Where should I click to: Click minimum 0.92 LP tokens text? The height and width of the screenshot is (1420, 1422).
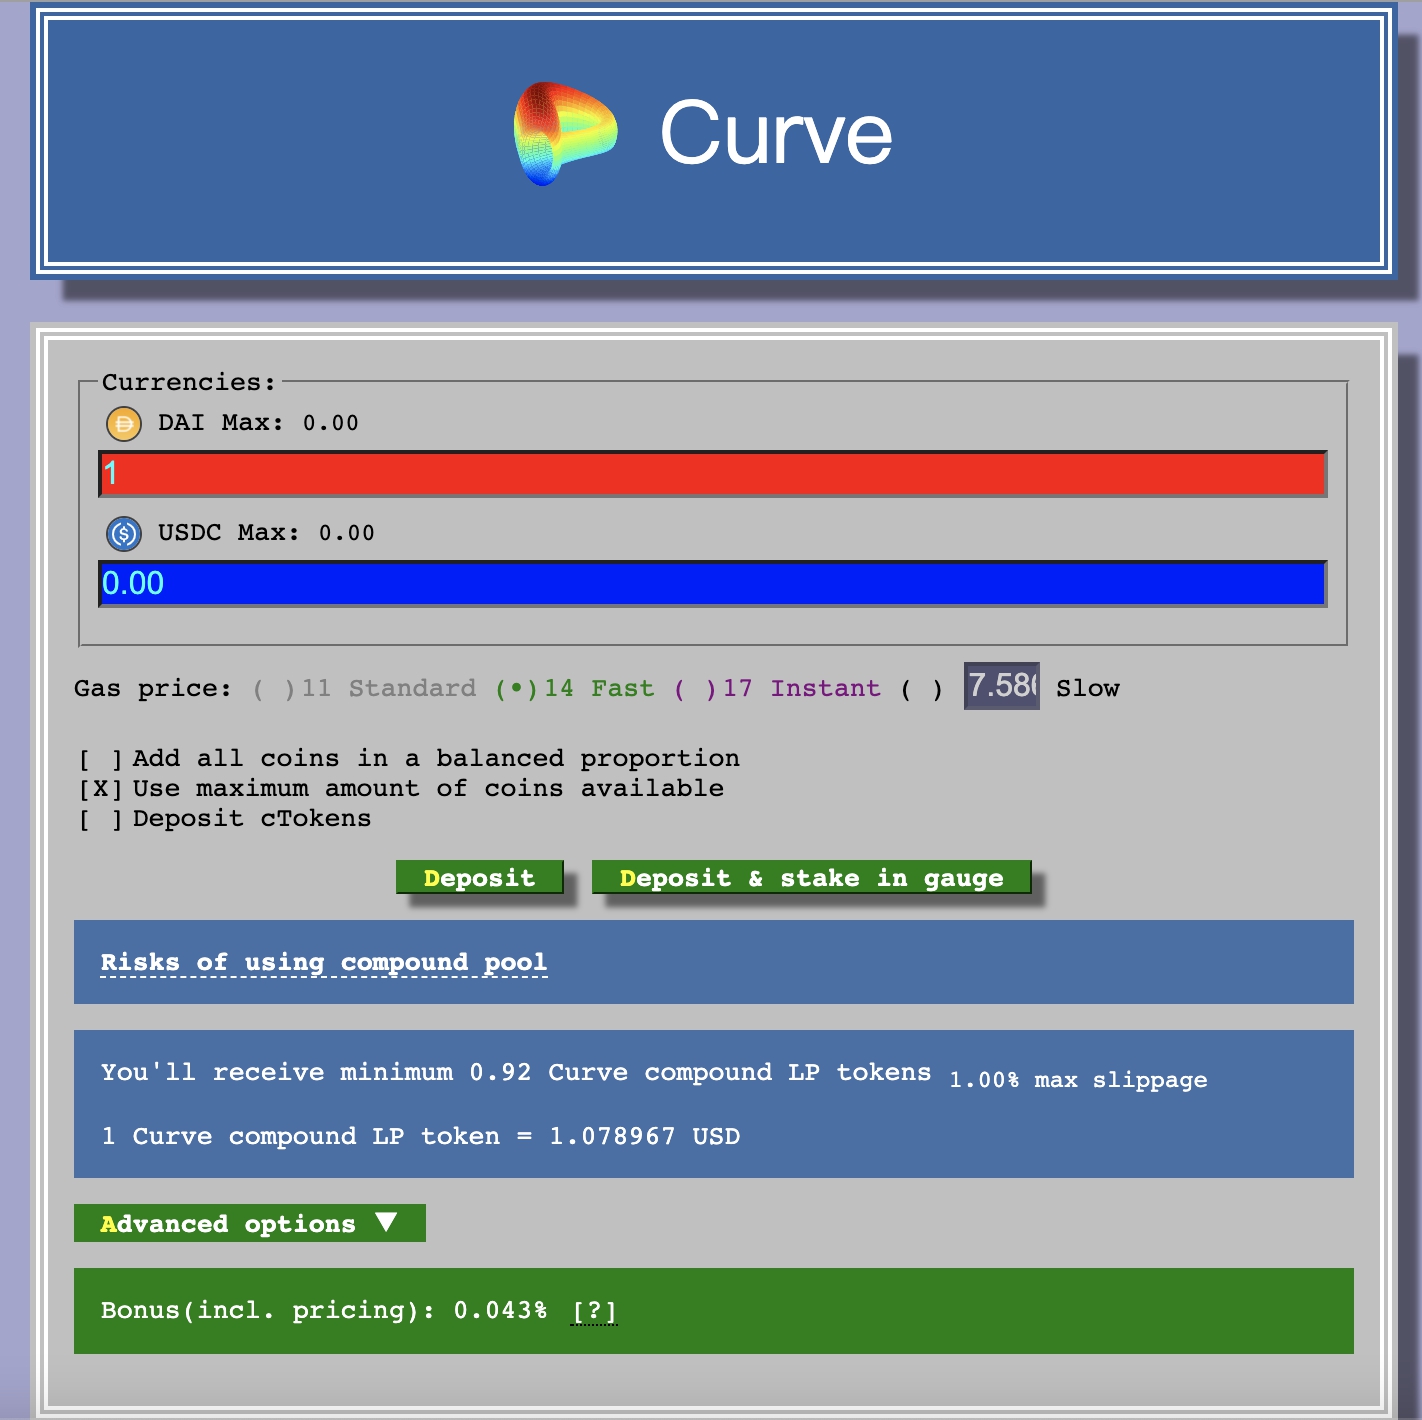(x=516, y=1073)
